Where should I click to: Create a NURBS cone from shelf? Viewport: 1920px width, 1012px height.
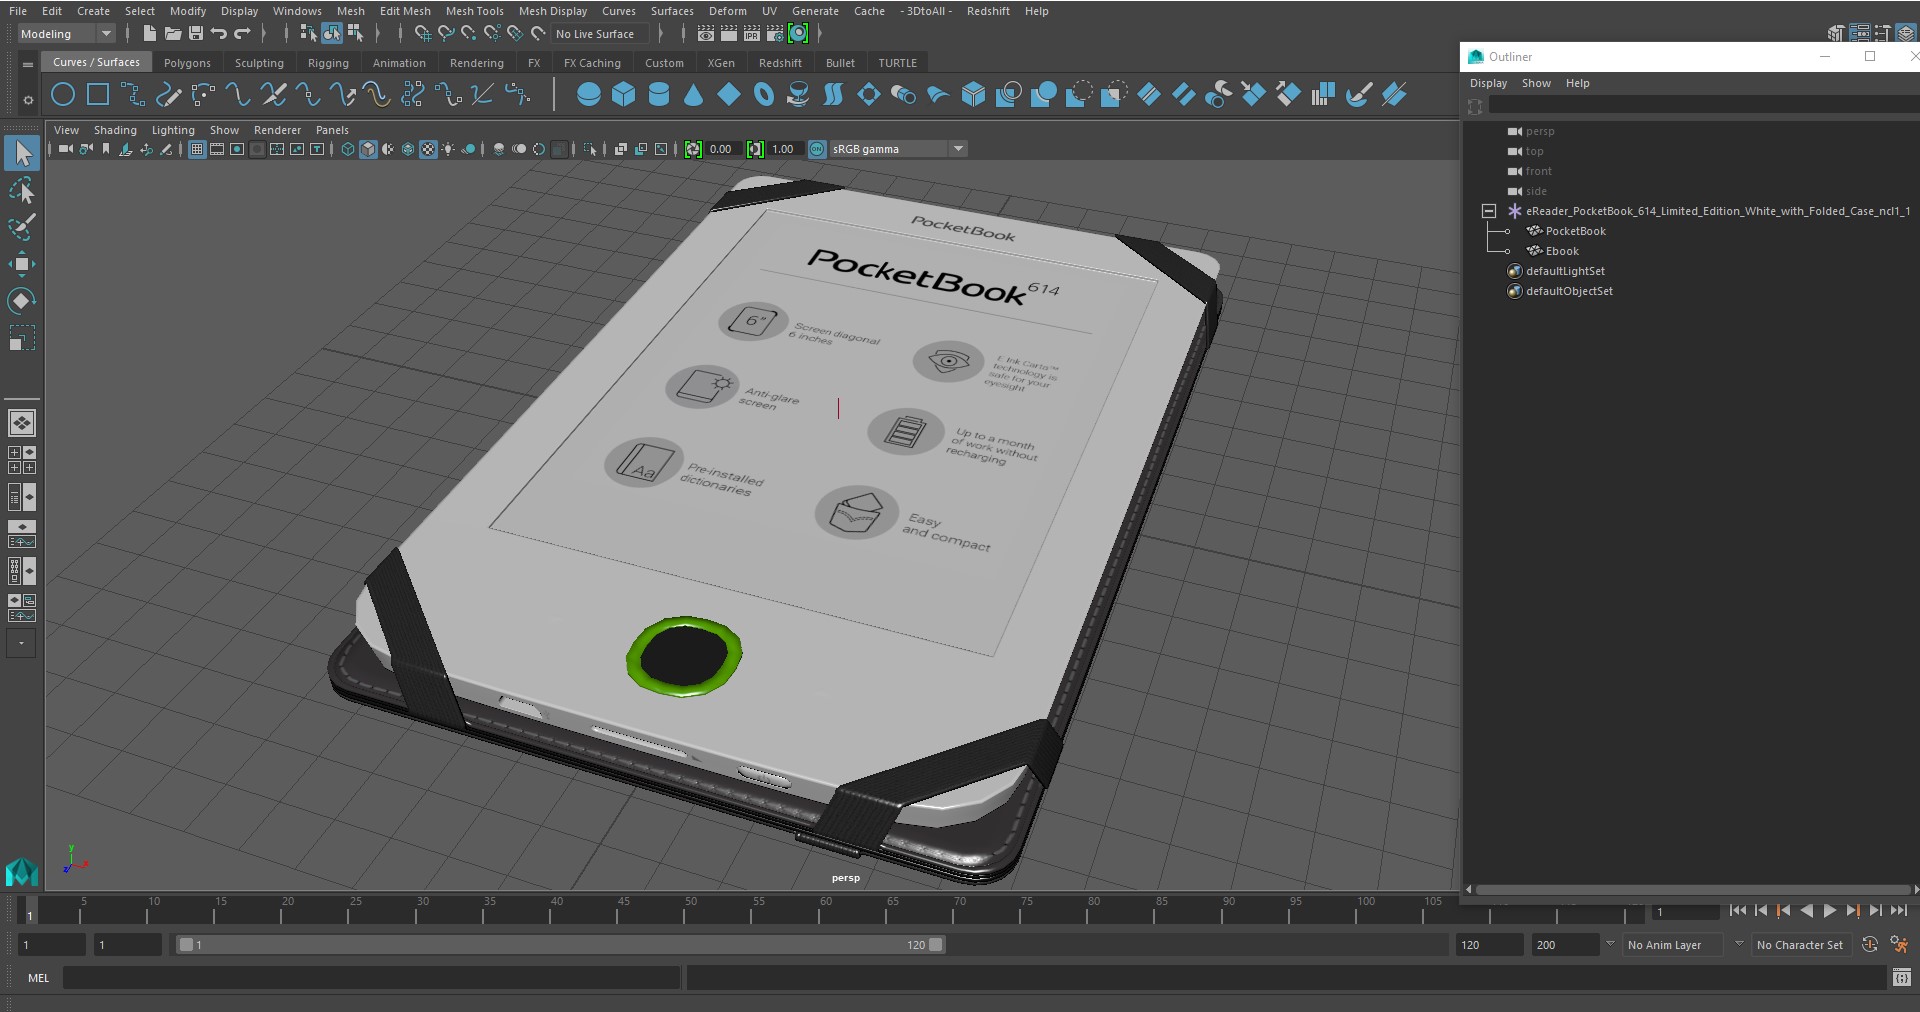pos(693,95)
